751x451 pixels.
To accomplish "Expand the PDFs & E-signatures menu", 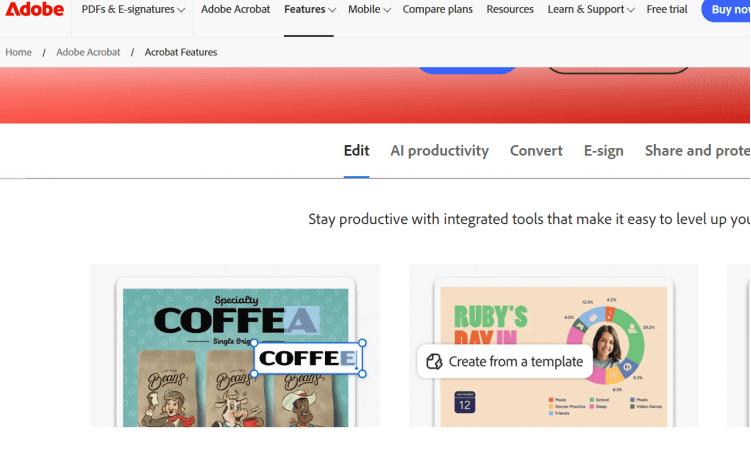I will [133, 10].
